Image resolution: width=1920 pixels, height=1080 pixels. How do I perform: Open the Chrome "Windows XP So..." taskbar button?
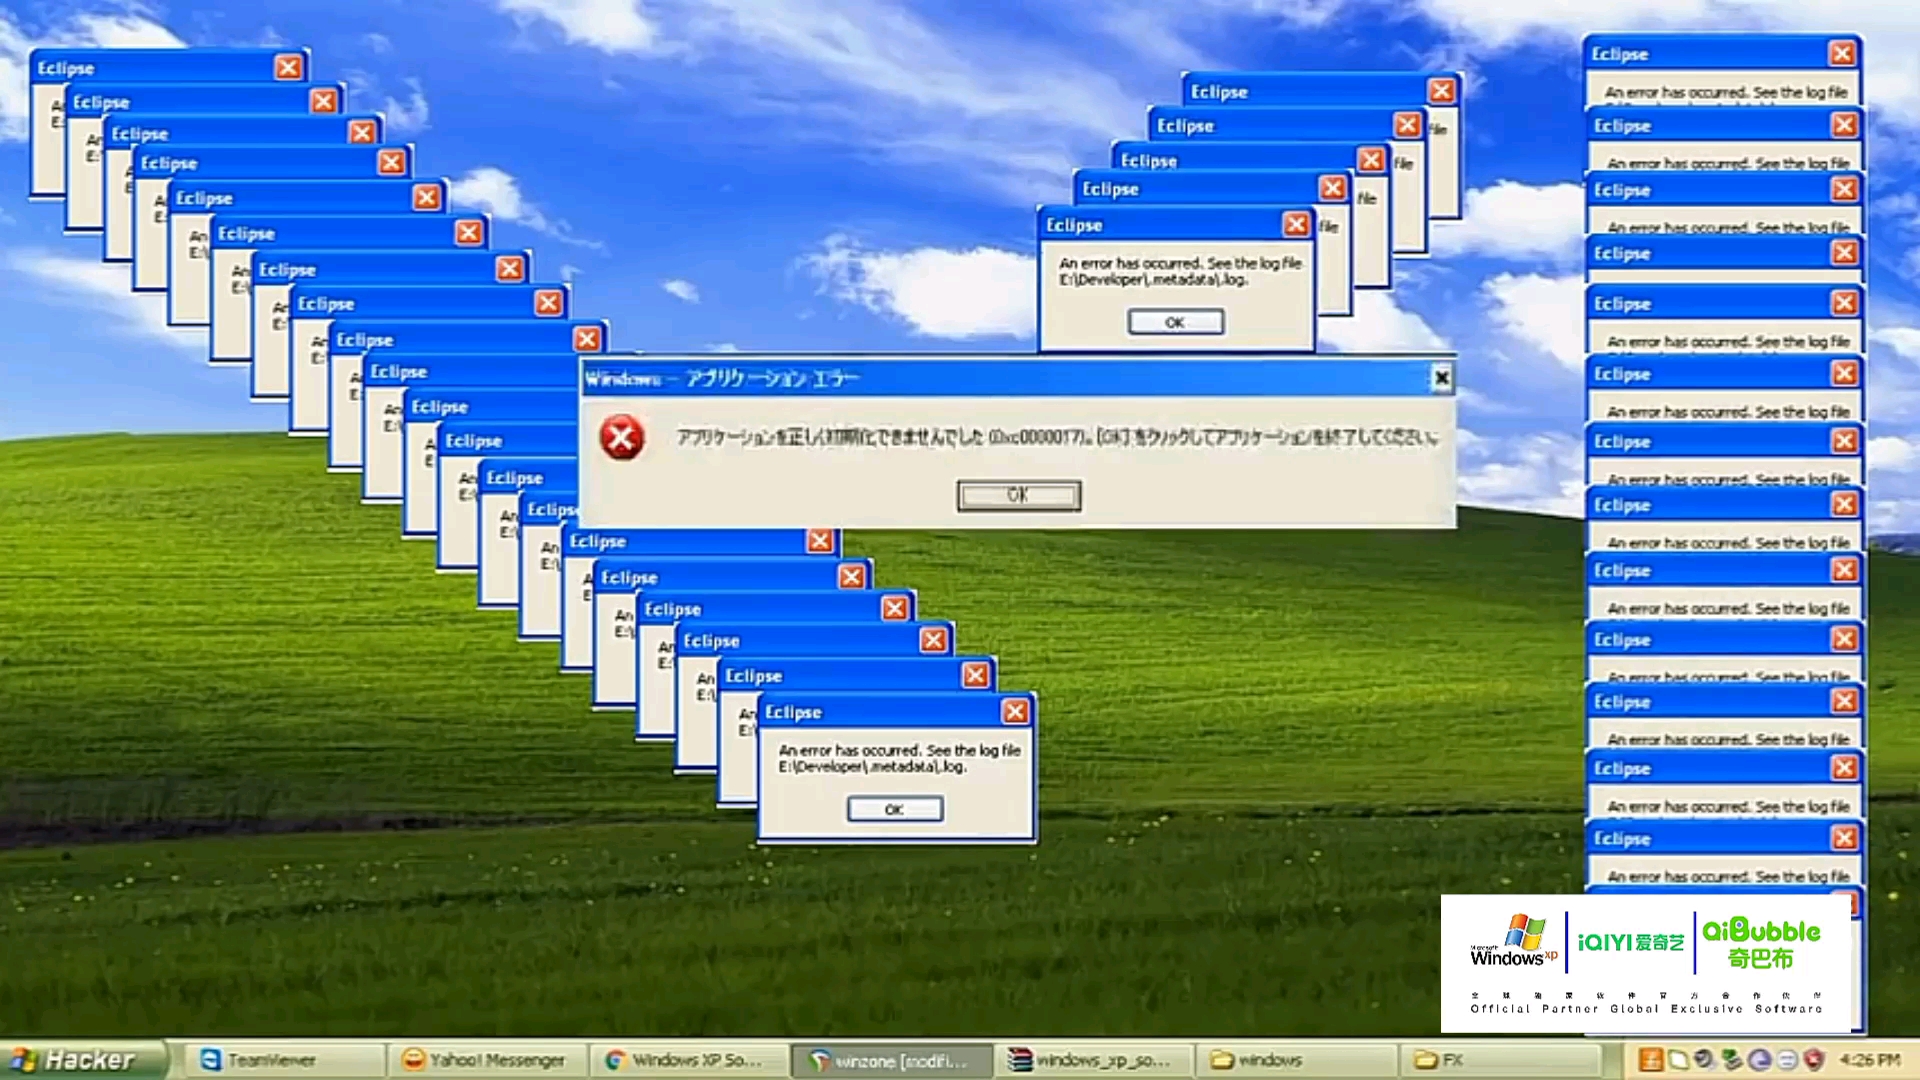tap(688, 1060)
